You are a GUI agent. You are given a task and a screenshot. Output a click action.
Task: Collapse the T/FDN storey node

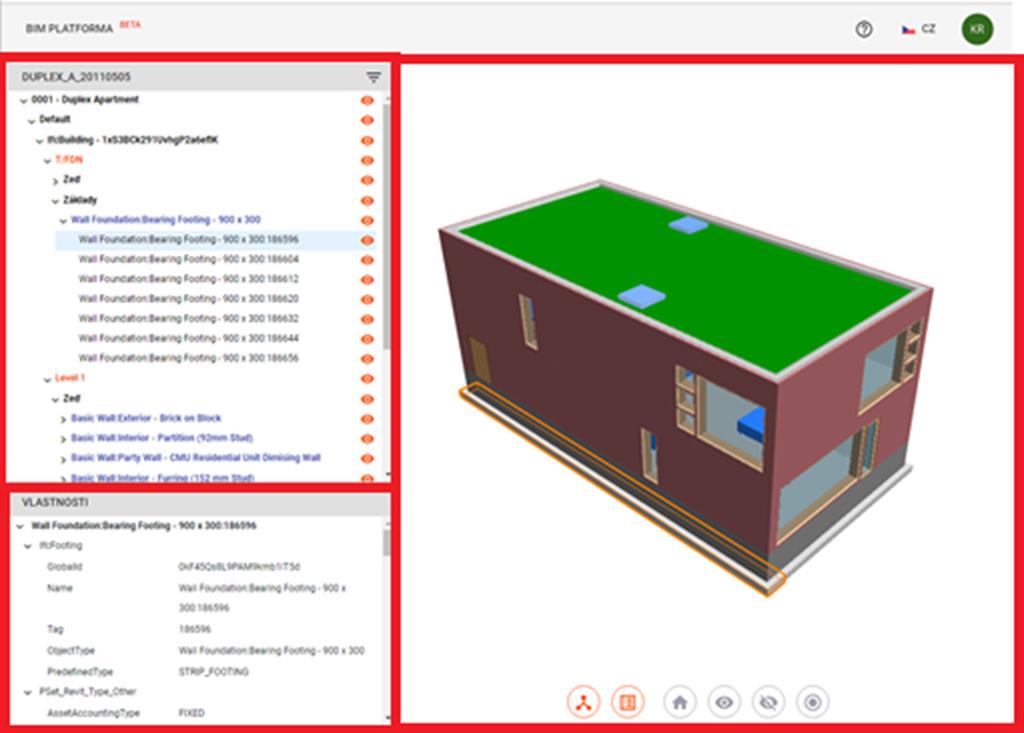47,161
